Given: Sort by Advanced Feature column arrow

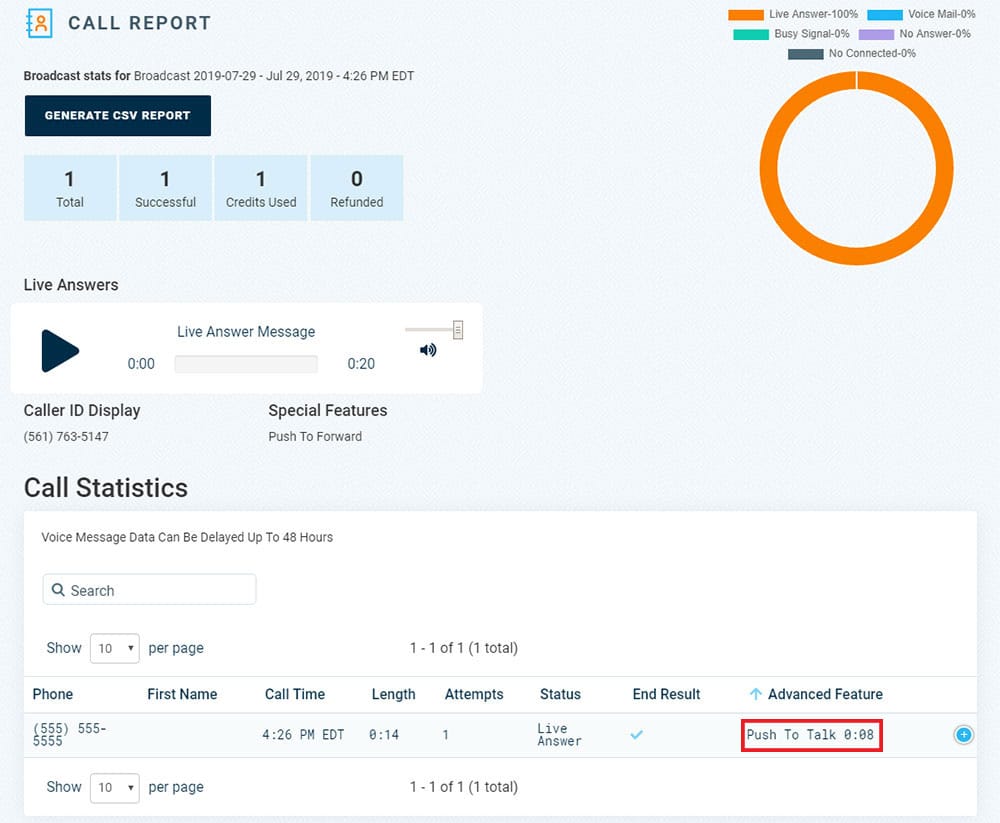Looking at the screenshot, I should 756,694.
